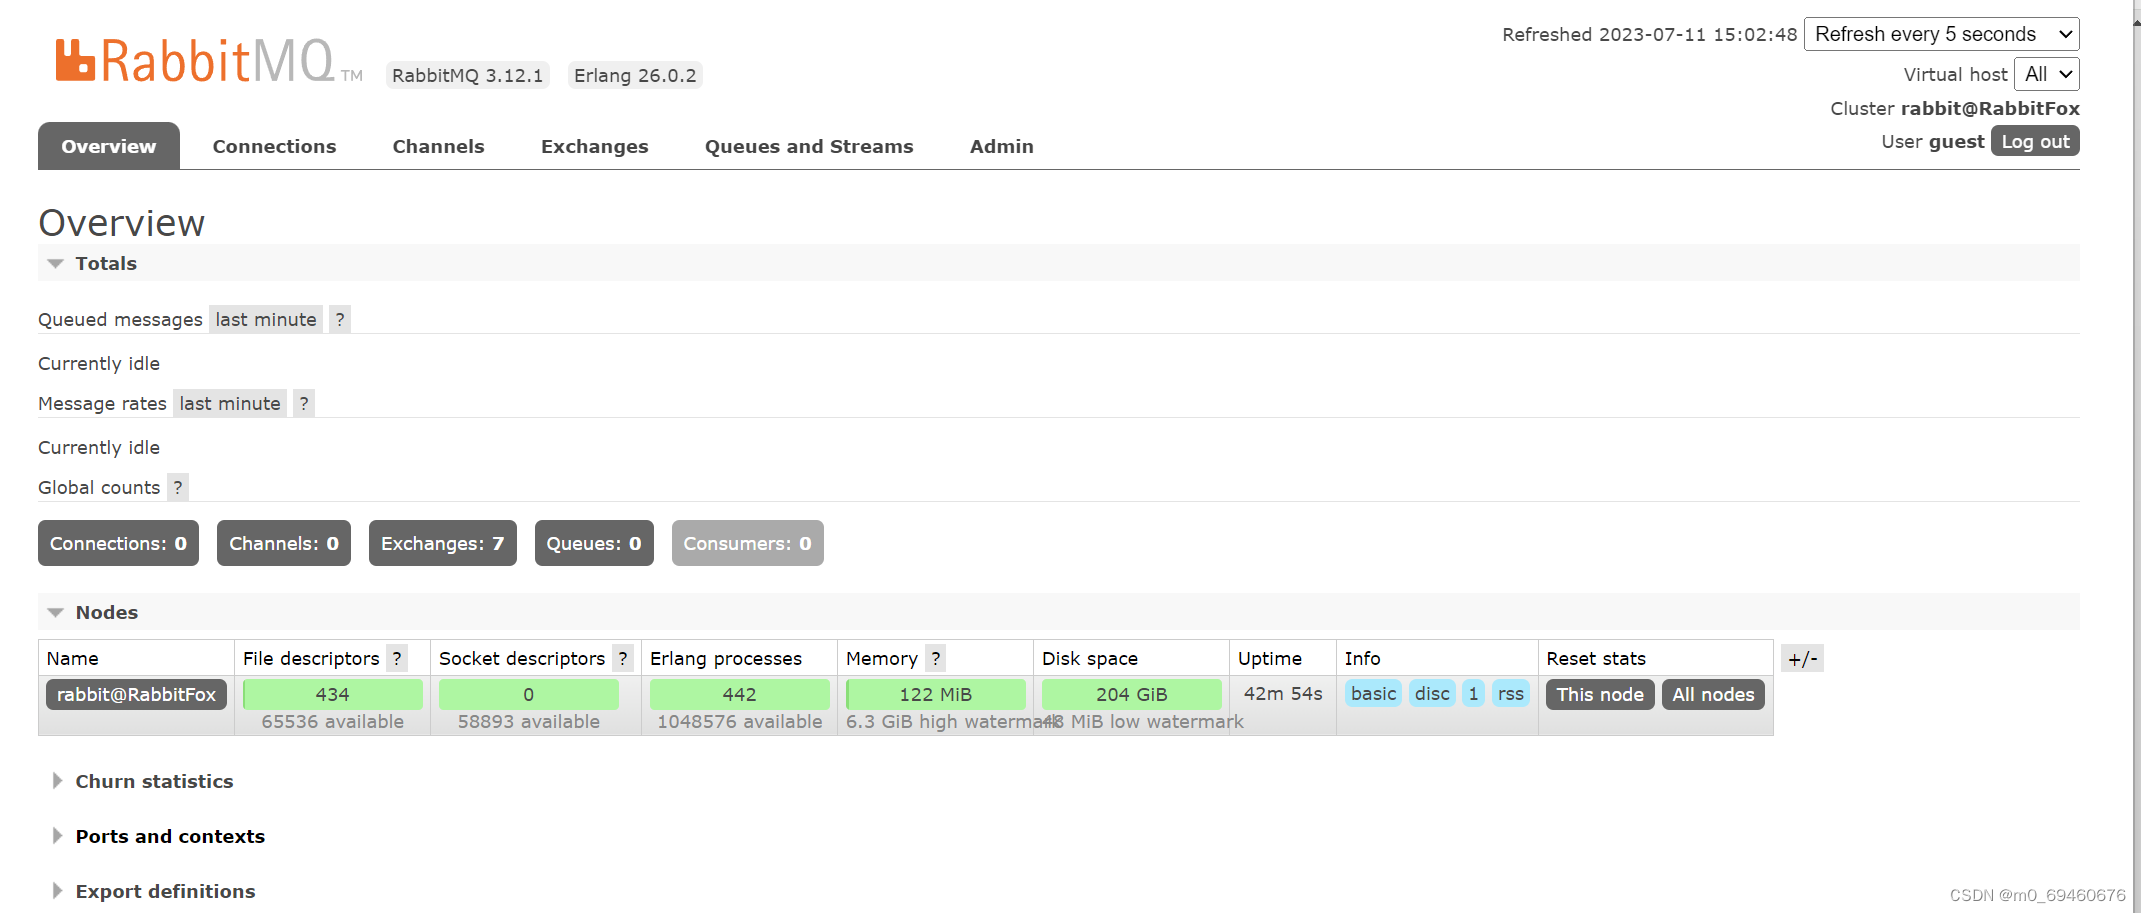
Task: Click the +/- column visibility control
Action: point(1802,658)
